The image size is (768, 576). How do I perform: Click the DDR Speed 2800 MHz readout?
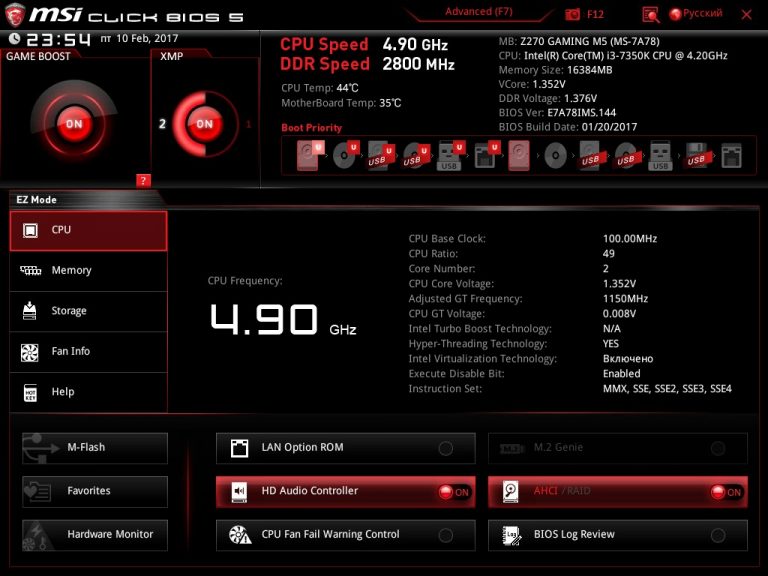(x=367, y=64)
